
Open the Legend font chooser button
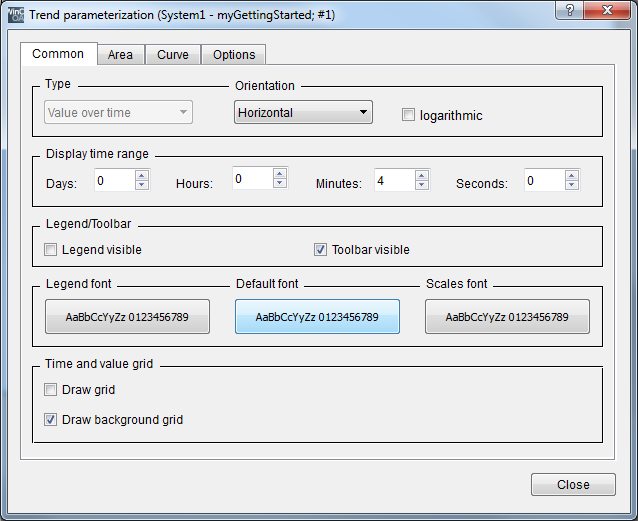pyautogui.click(x=127, y=317)
